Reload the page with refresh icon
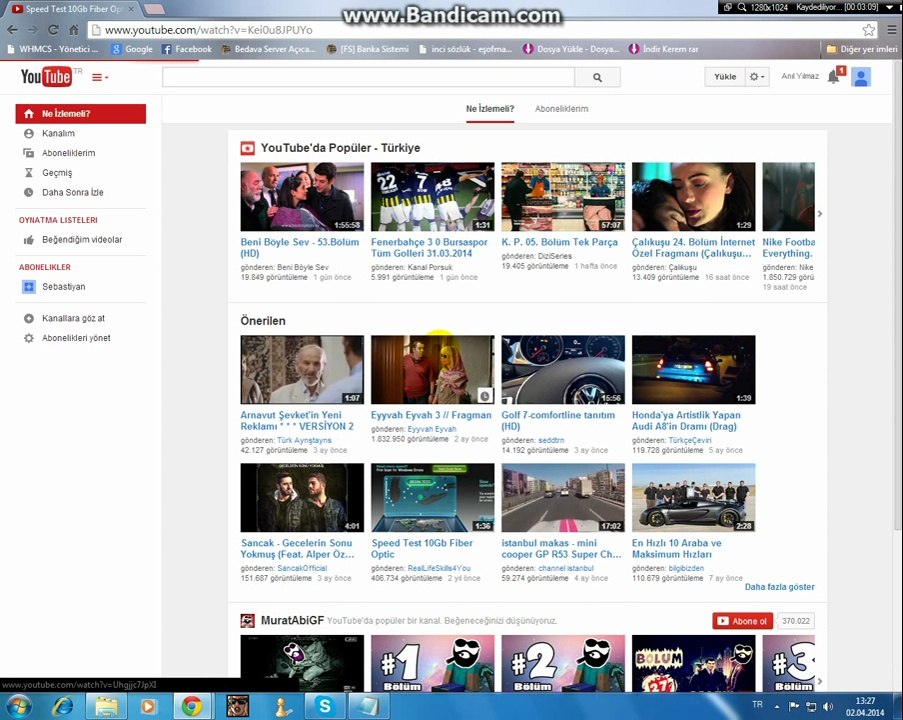Viewport: 903px width, 720px height. point(54,29)
